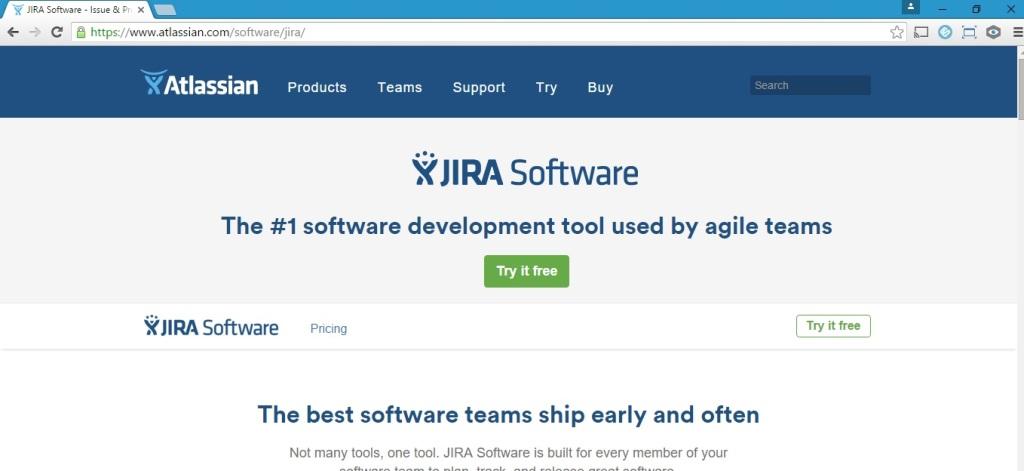Viewport: 1024px width, 471px height.
Task: Open the Chrome hamburger menu
Action: [1017, 32]
